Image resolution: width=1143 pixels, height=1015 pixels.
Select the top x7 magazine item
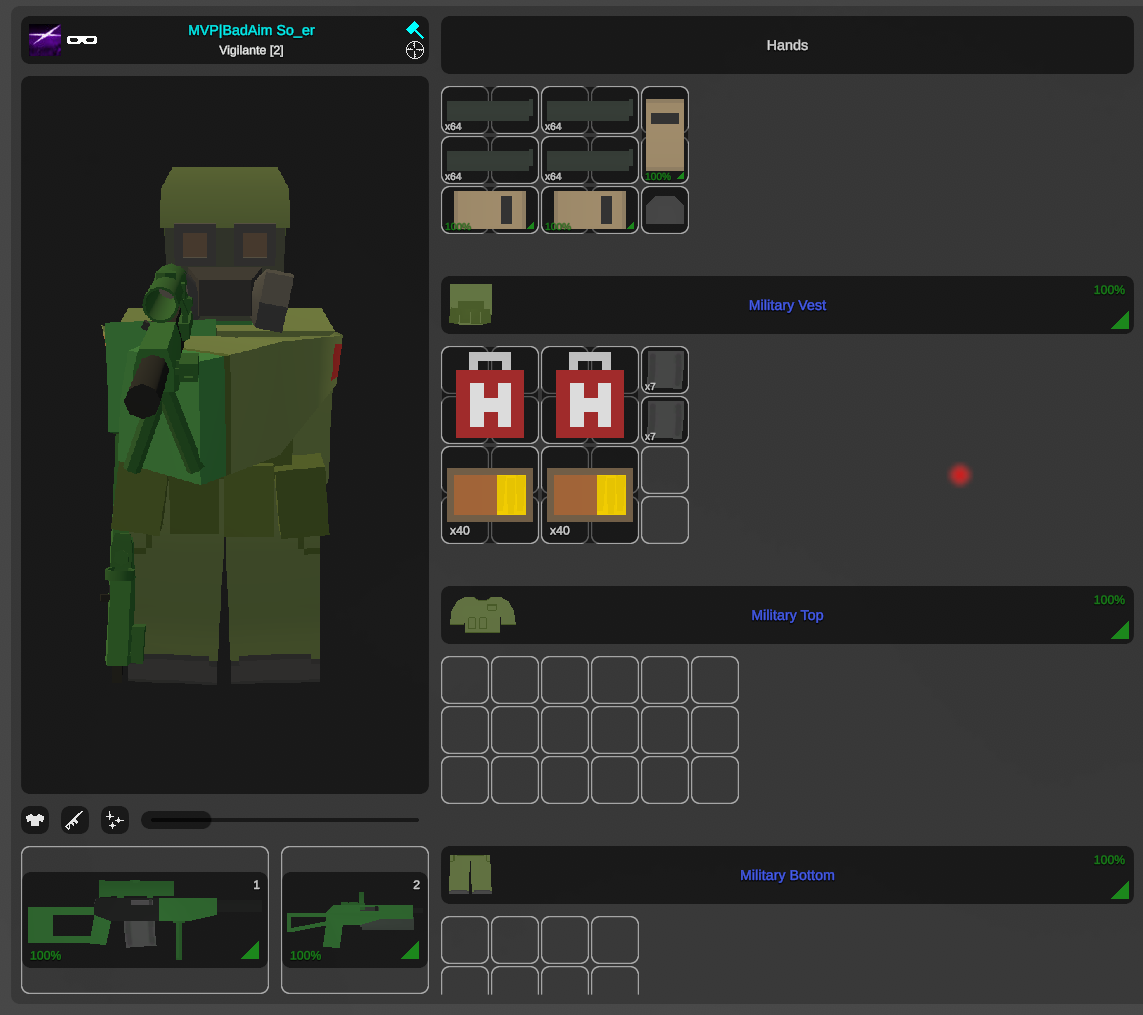(x=665, y=370)
